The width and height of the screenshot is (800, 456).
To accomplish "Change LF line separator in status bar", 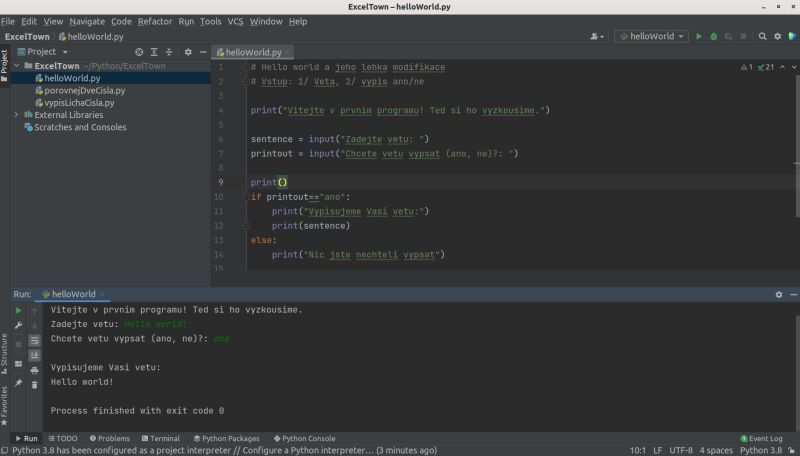I will (658, 450).
